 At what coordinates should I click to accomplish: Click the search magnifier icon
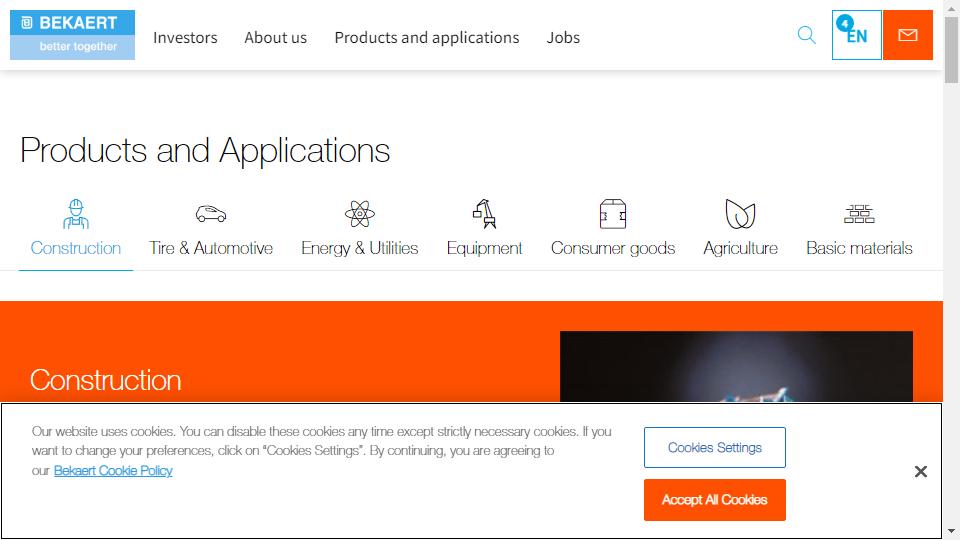806,35
